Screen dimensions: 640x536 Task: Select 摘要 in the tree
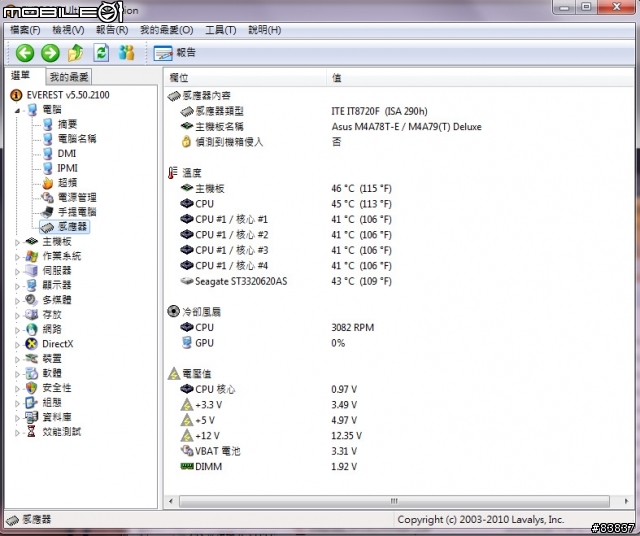tap(67, 124)
